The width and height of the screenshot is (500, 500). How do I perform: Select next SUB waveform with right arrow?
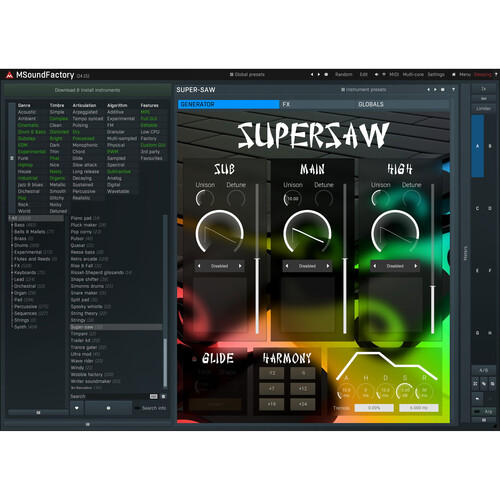pos(240,266)
